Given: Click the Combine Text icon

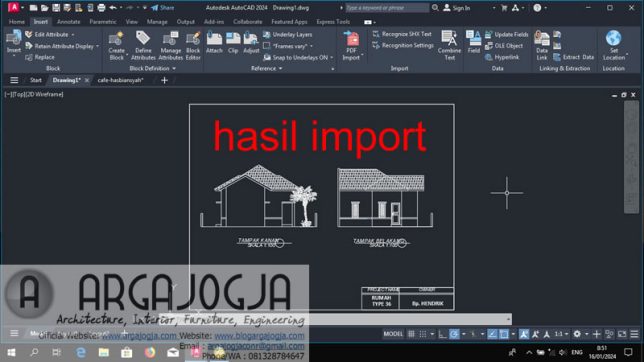Looking at the screenshot, I should 449,45.
